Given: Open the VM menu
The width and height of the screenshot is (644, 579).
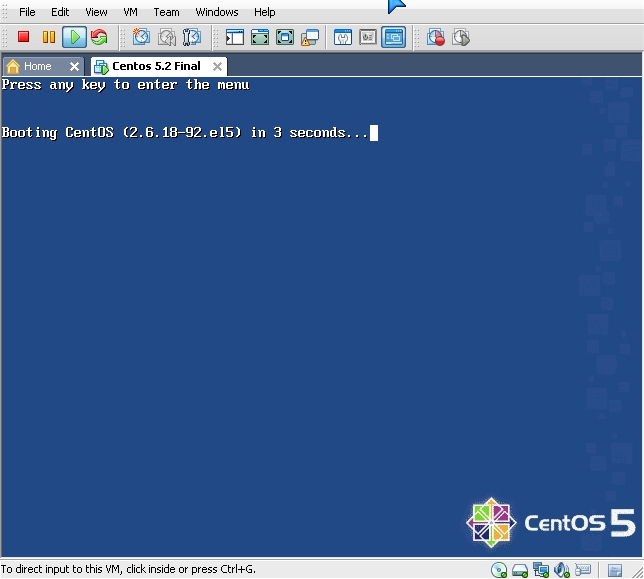Looking at the screenshot, I should click(x=130, y=12).
